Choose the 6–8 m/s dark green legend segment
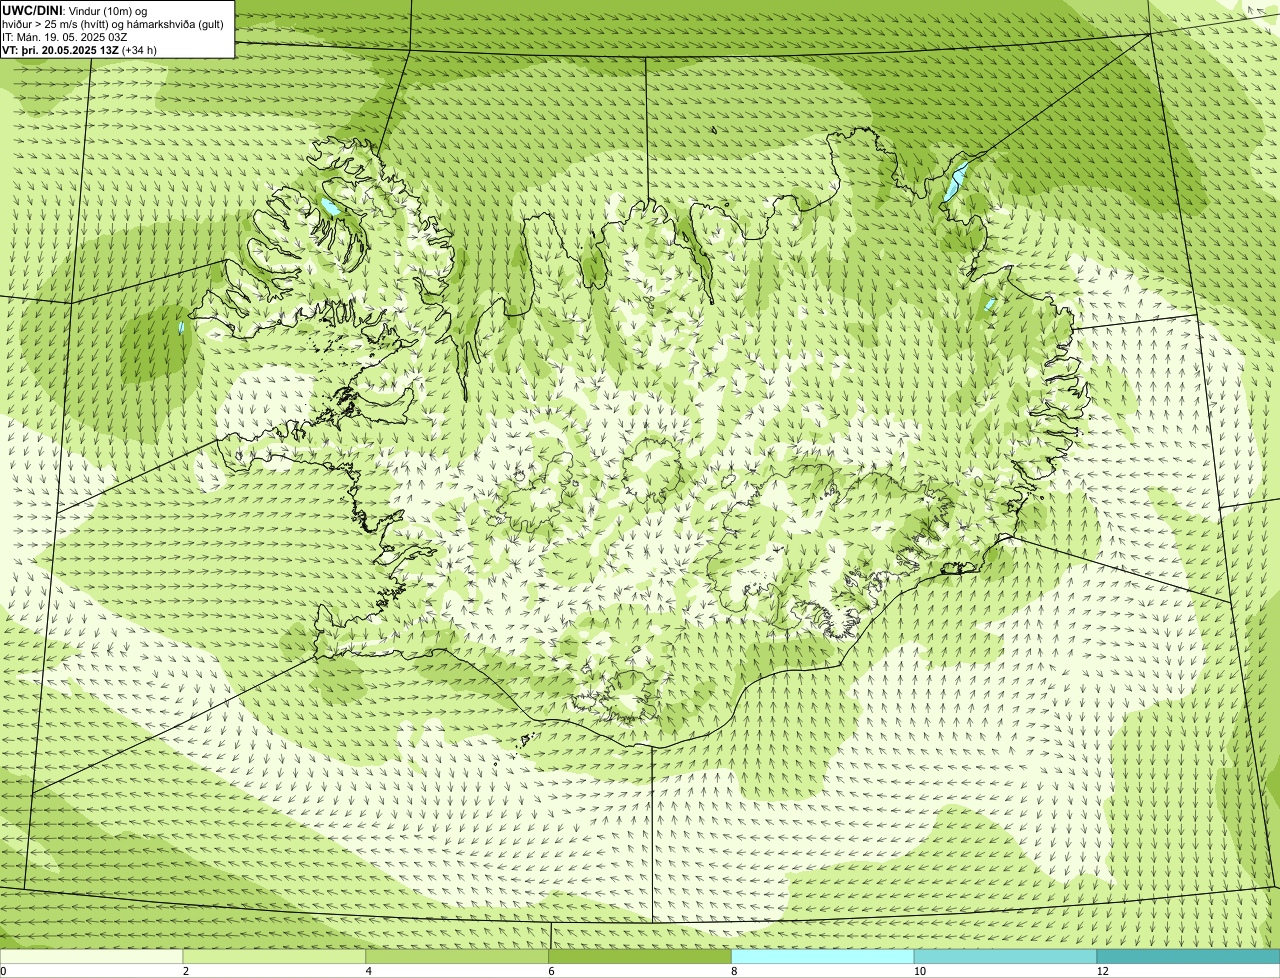This screenshot has height=978, width=1280. click(x=641, y=956)
